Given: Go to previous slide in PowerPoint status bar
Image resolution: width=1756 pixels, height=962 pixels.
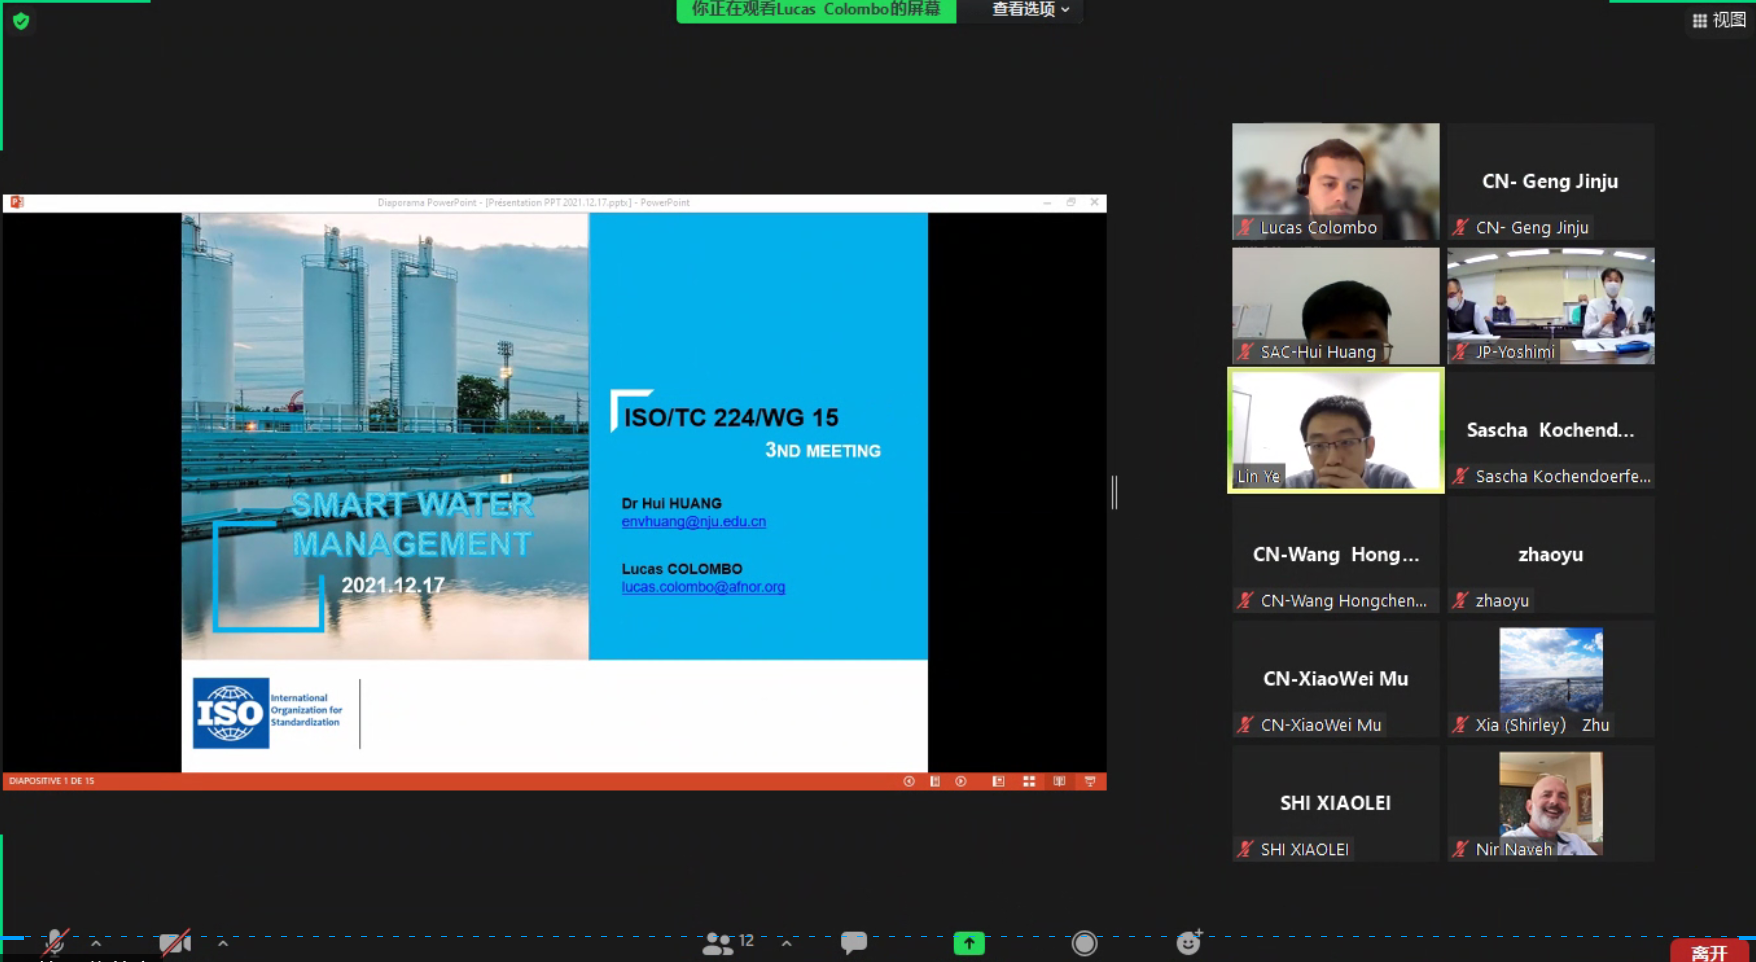Looking at the screenshot, I should tap(909, 781).
